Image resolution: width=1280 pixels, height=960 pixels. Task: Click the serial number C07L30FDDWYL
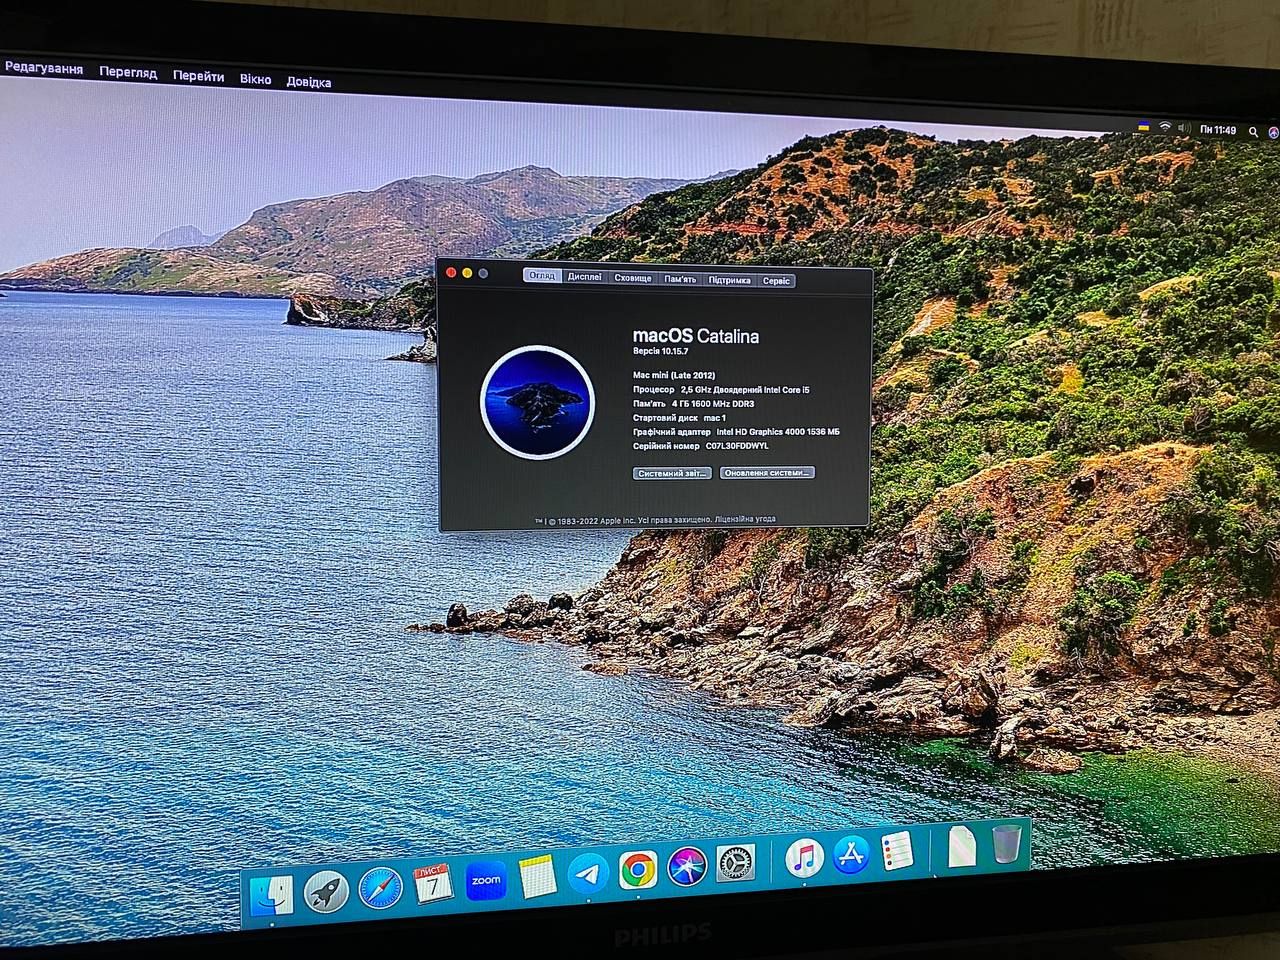(x=737, y=446)
